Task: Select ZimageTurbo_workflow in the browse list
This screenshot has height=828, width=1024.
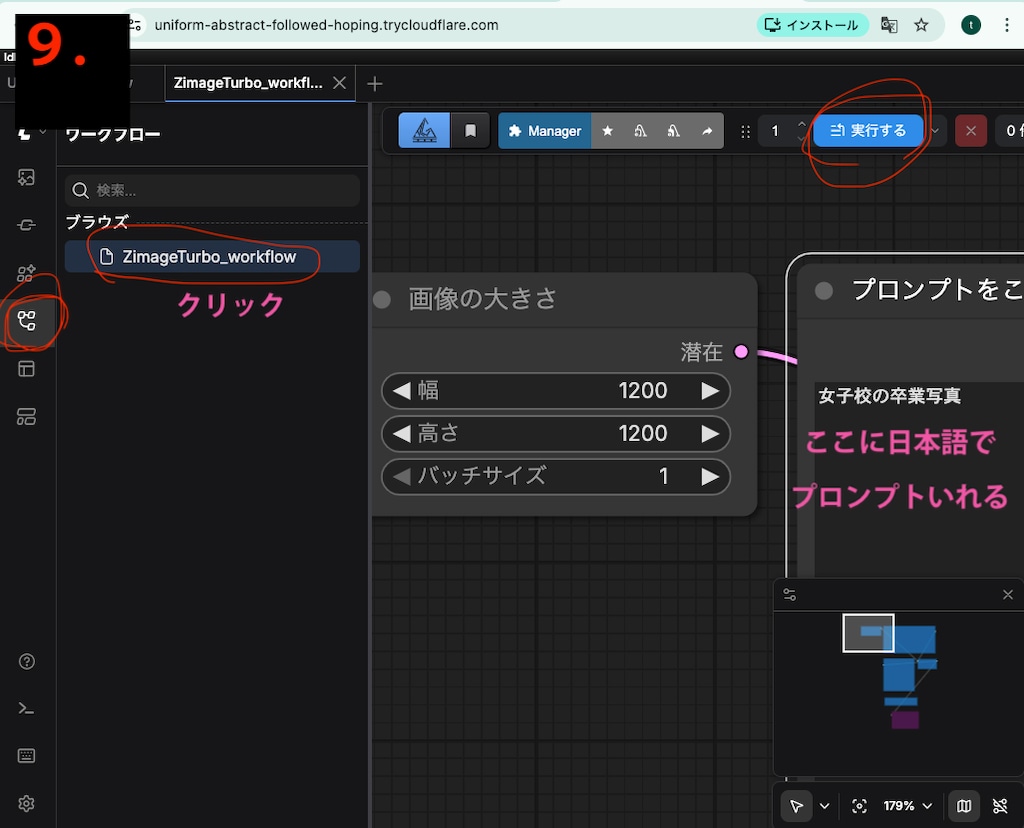Action: pos(209,257)
